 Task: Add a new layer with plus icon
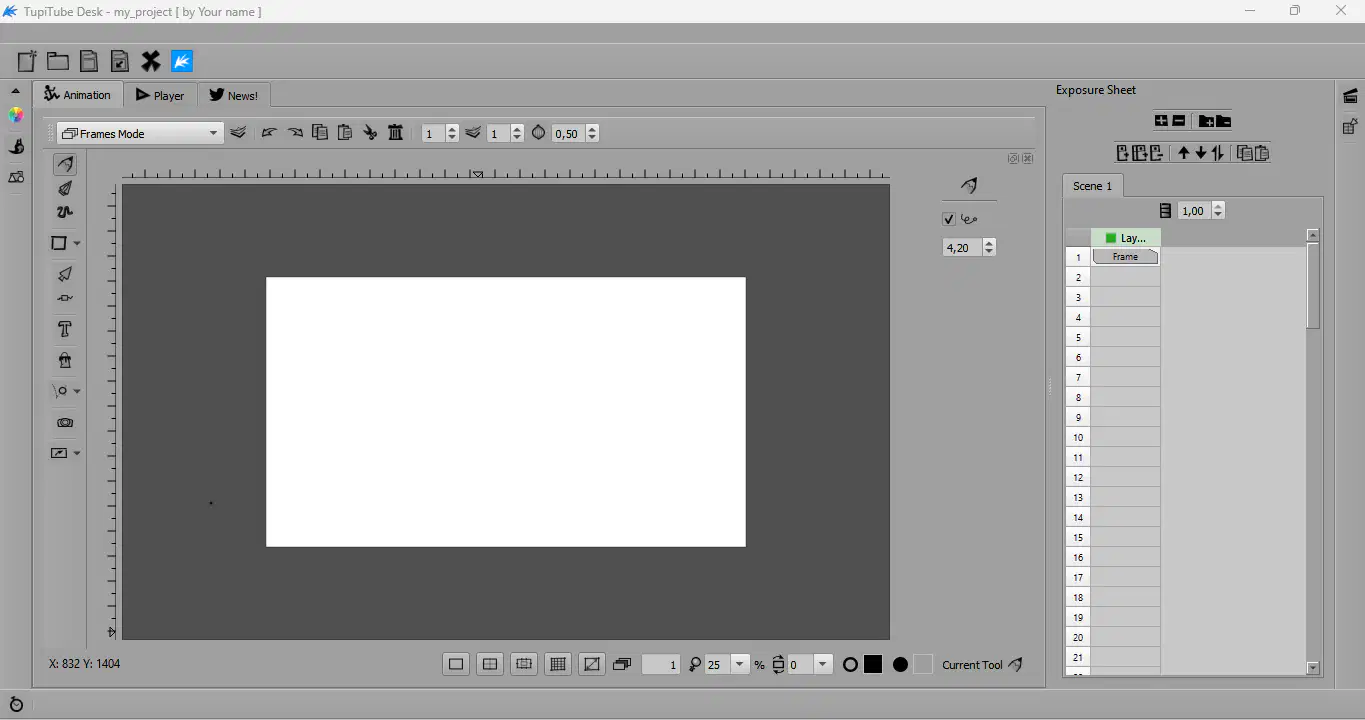1161,121
